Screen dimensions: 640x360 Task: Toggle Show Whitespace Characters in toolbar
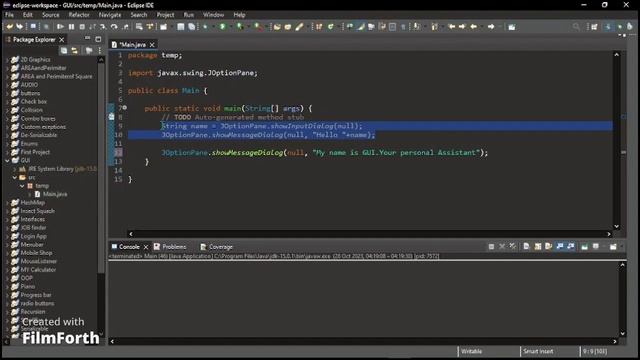[x=403, y=27]
